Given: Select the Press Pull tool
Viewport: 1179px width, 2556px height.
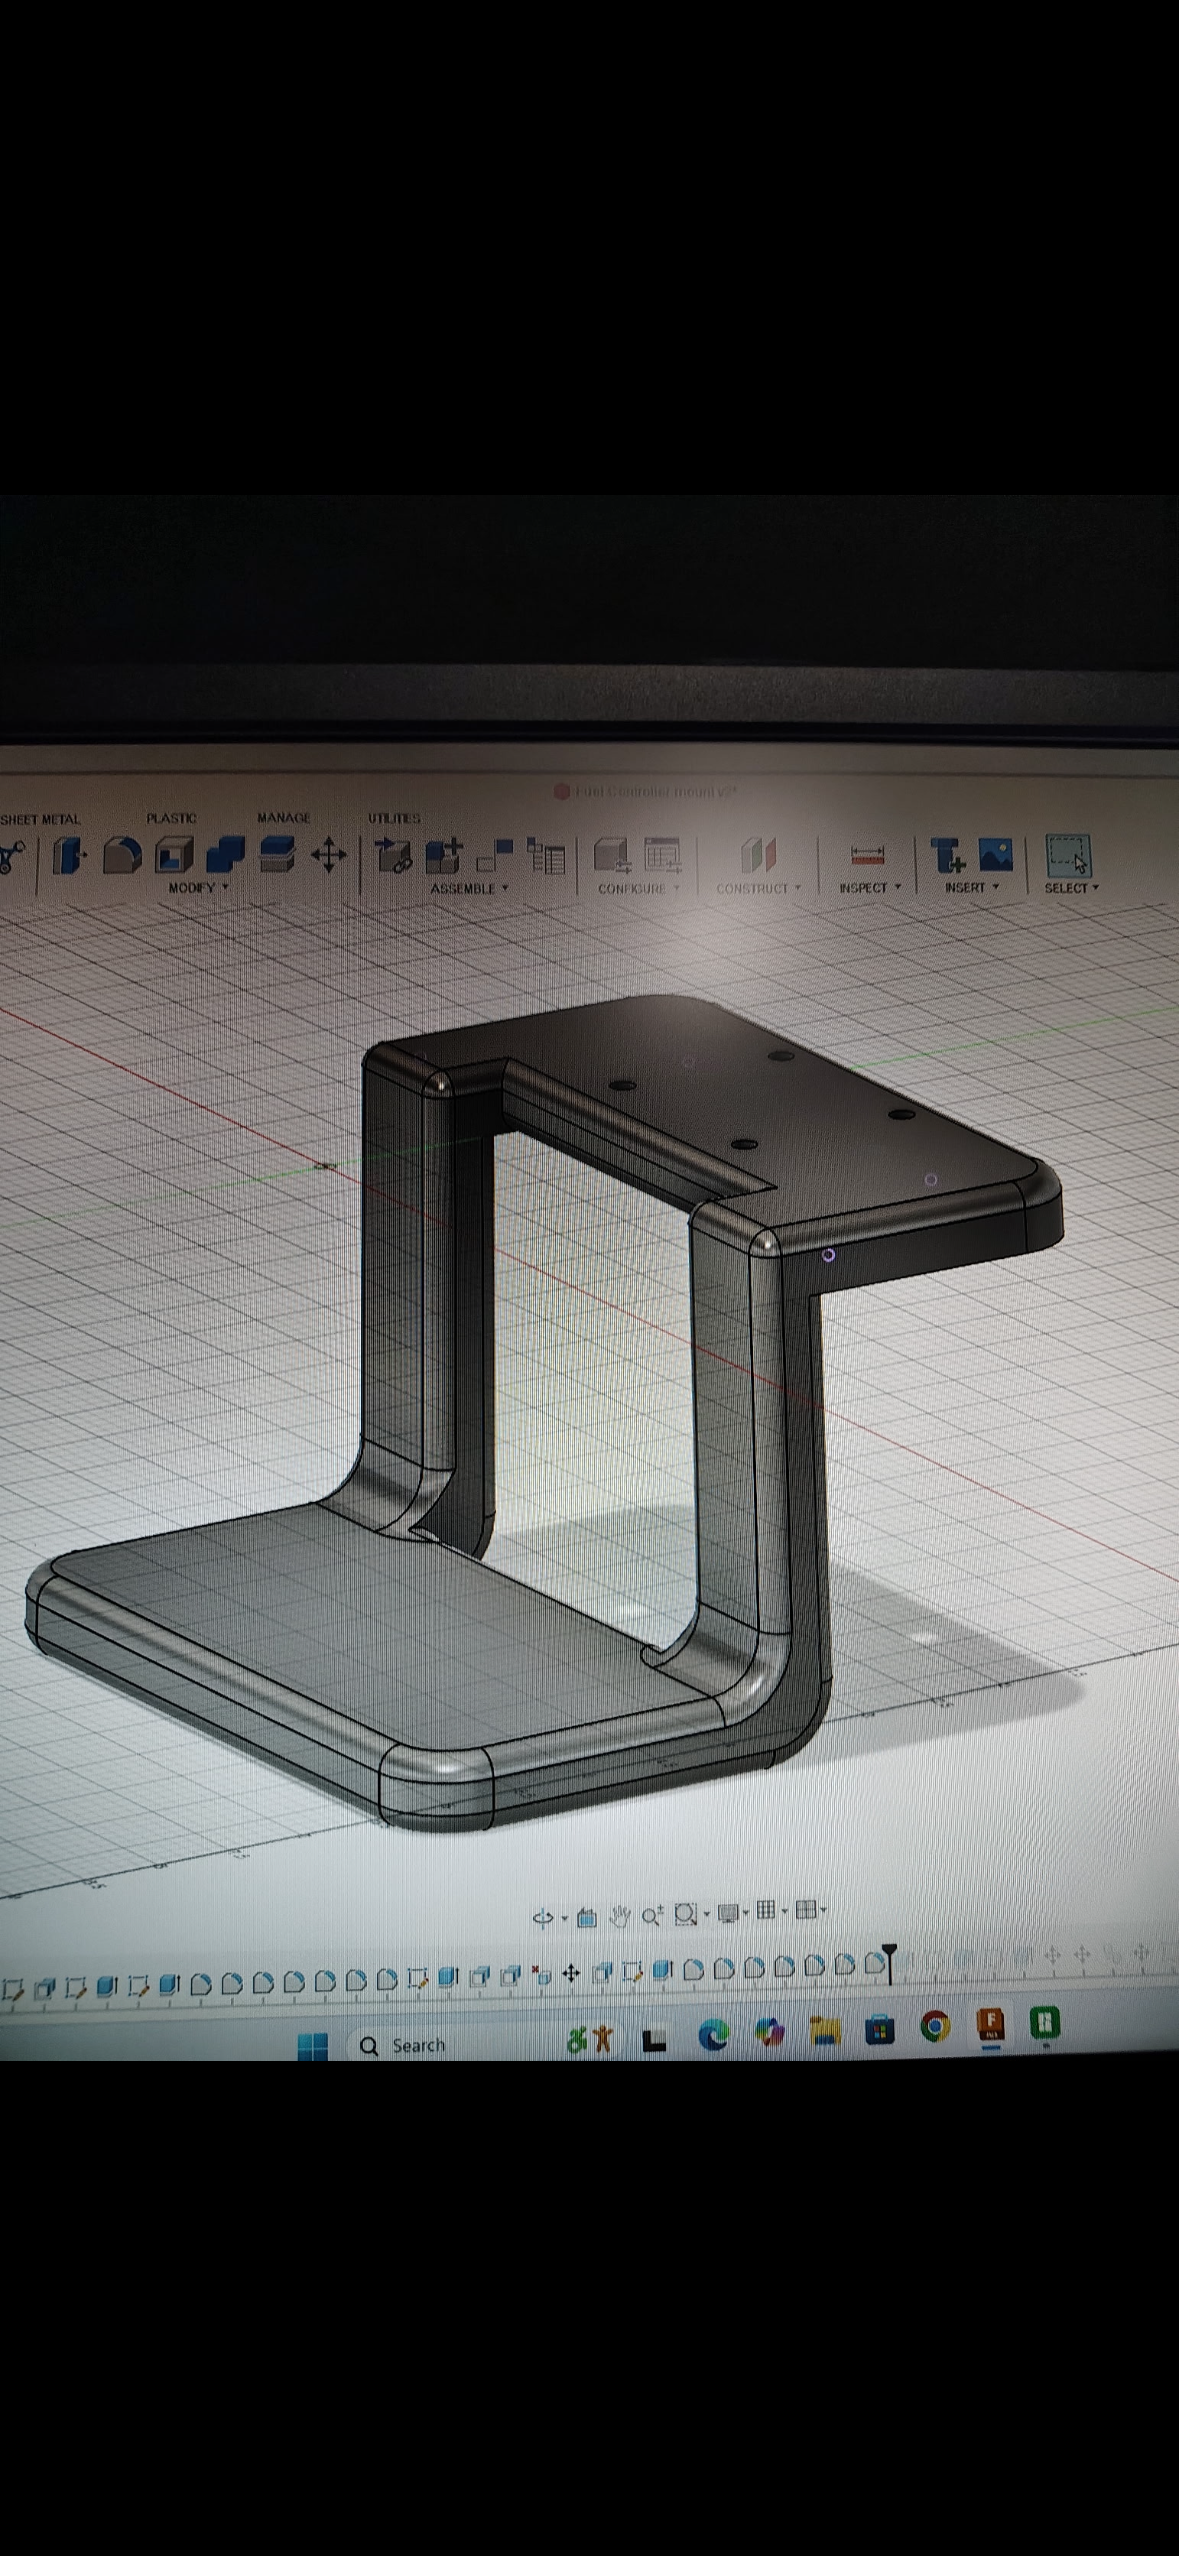Looking at the screenshot, I should (70, 856).
